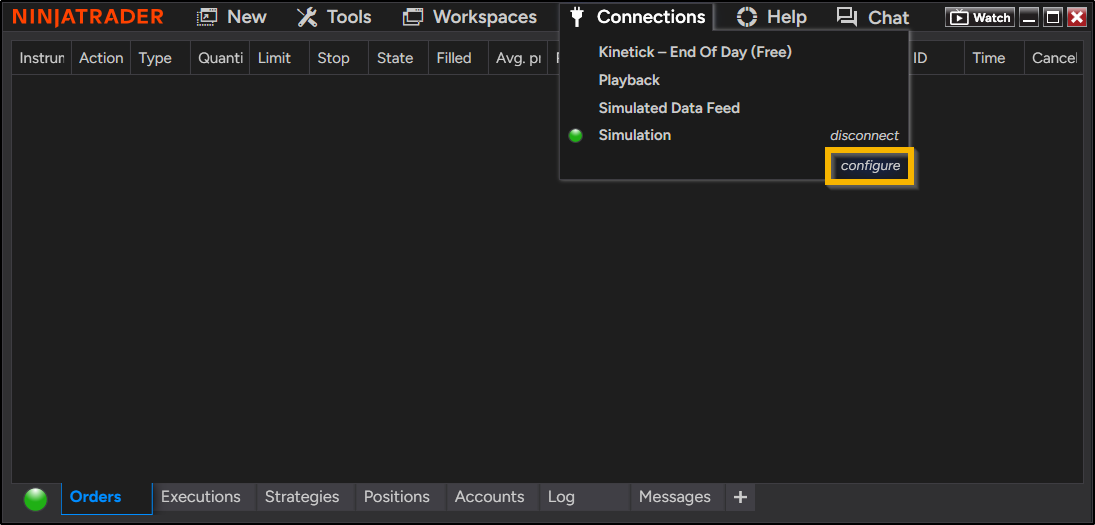Click the State column header
The width and height of the screenshot is (1095, 525).
click(x=398, y=58)
